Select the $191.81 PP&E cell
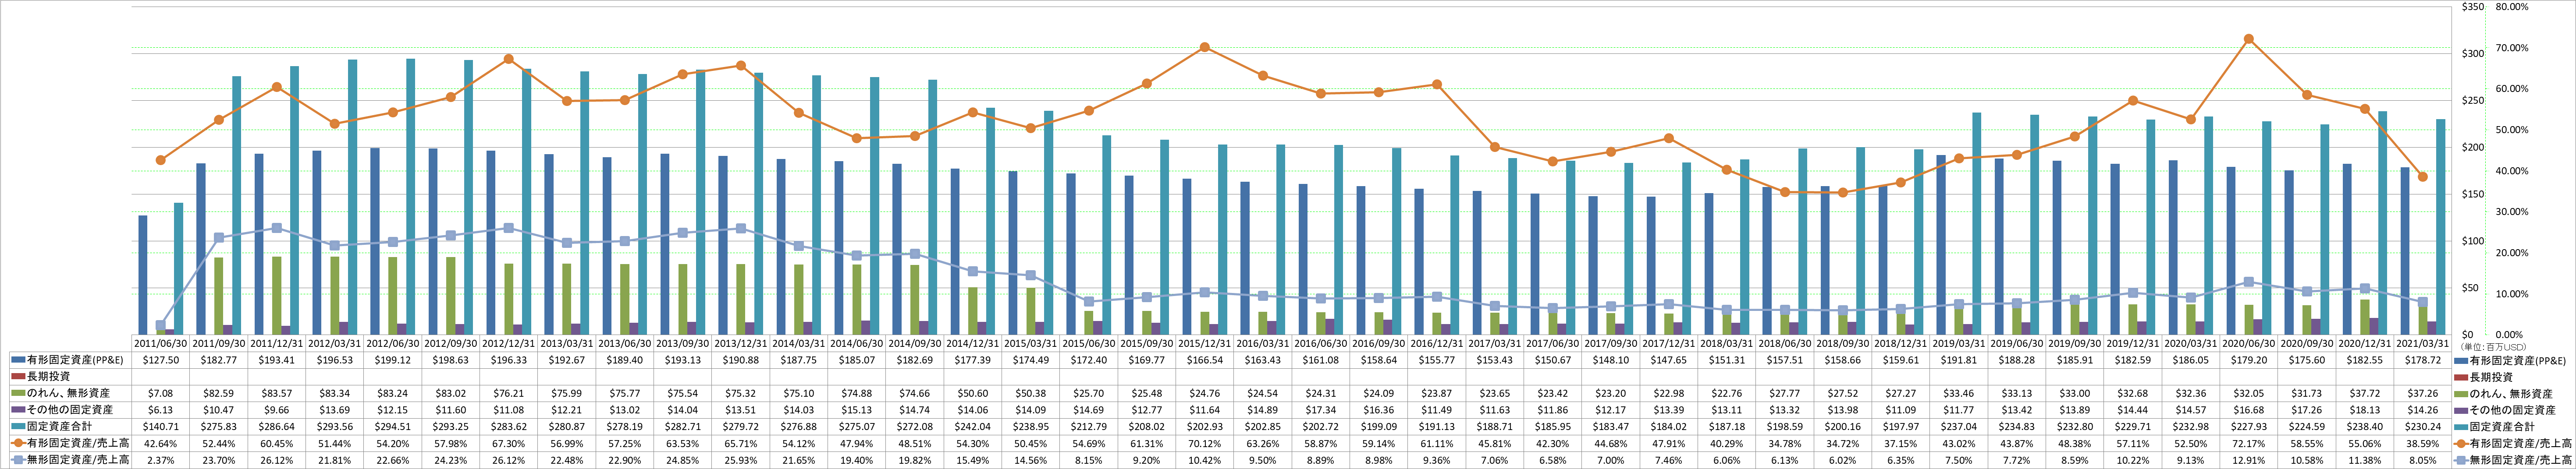The image size is (2576, 469). pyautogui.click(x=1959, y=360)
